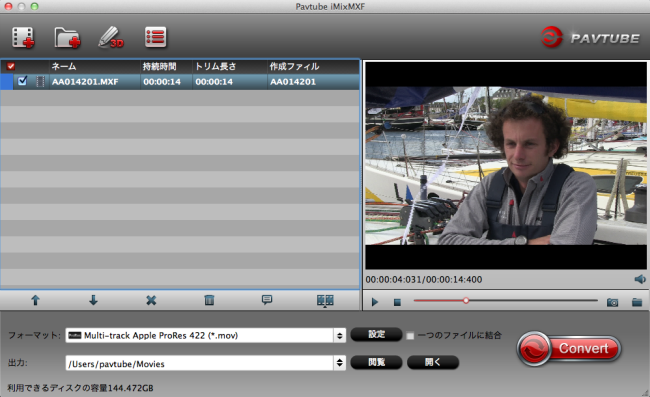The image size is (650, 397).
Task: Click the Pavtube logo
Action: pos(590,38)
